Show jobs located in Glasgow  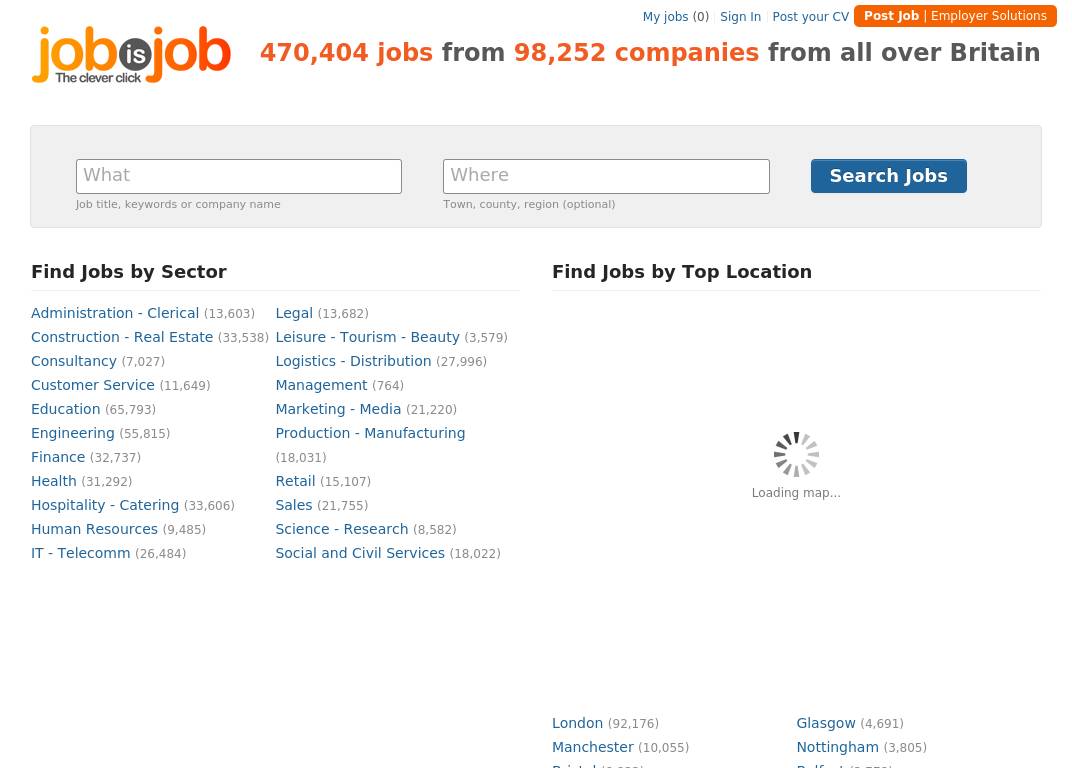pyautogui.click(x=826, y=723)
